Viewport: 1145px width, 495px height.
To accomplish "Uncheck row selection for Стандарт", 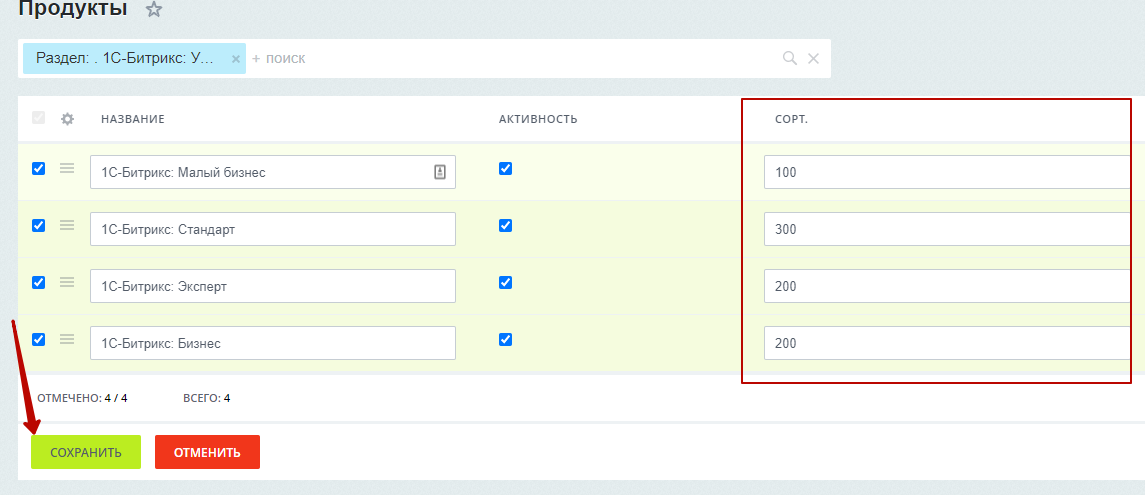I will pyautogui.click(x=39, y=226).
